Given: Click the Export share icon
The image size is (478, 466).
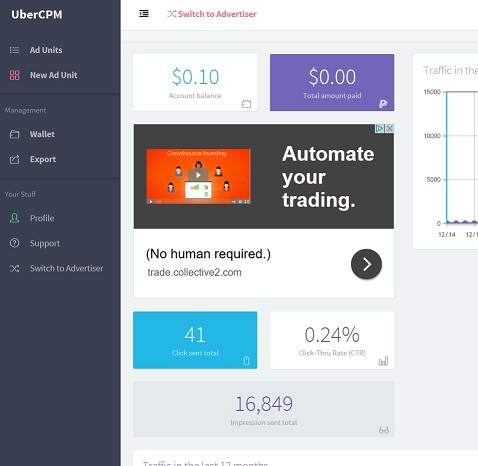Looking at the screenshot, I should [14, 160].
